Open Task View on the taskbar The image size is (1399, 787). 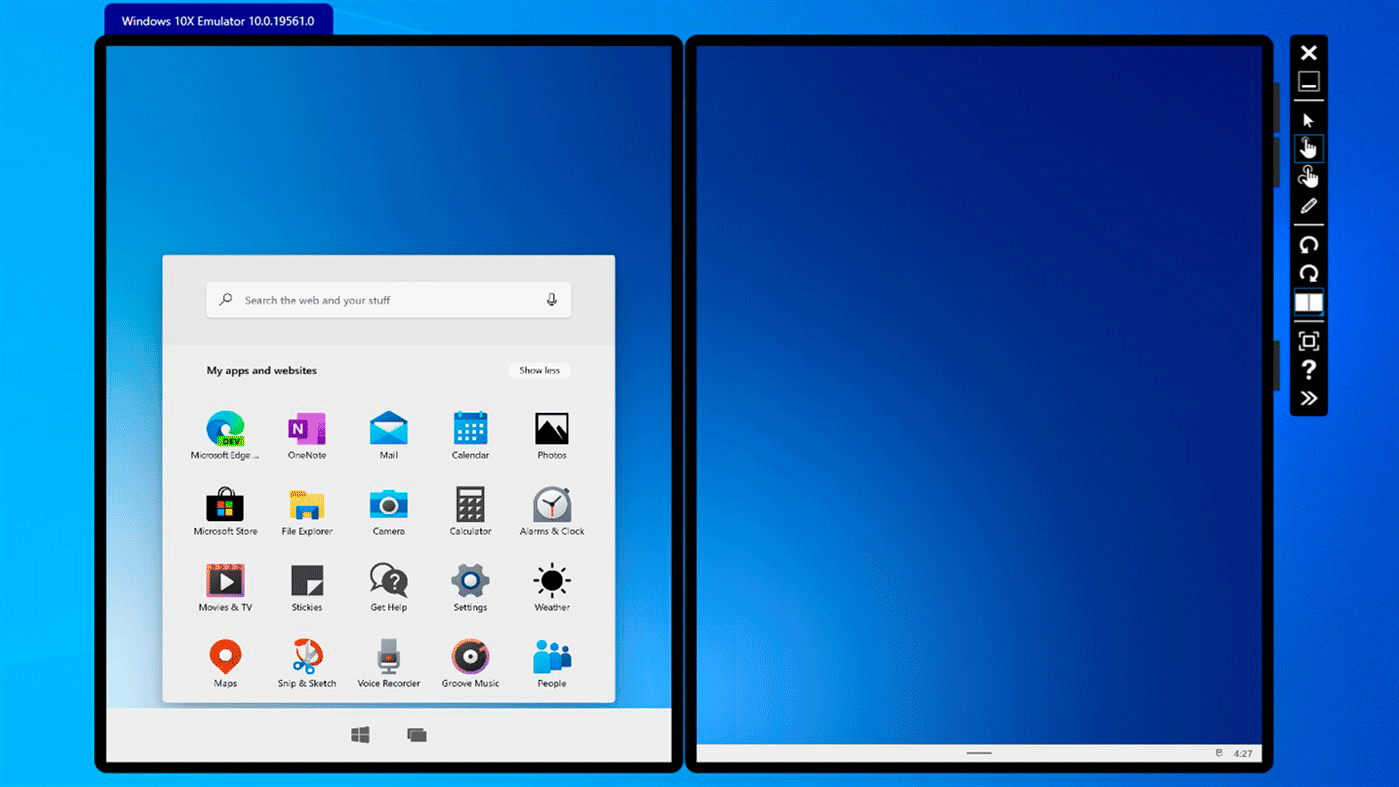click(x=417, y=735)
